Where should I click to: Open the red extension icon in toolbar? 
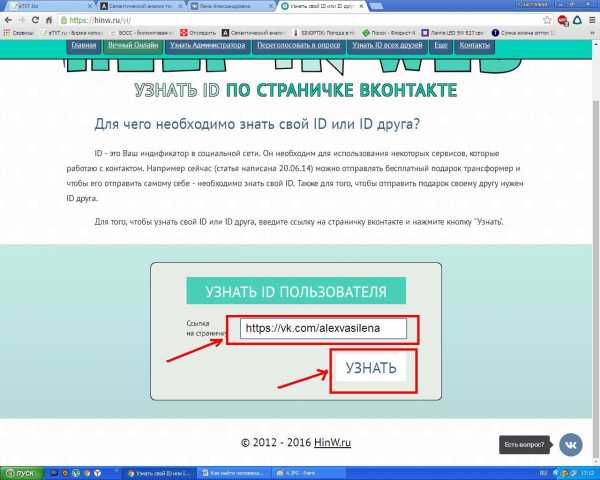[x=562, y=20]
